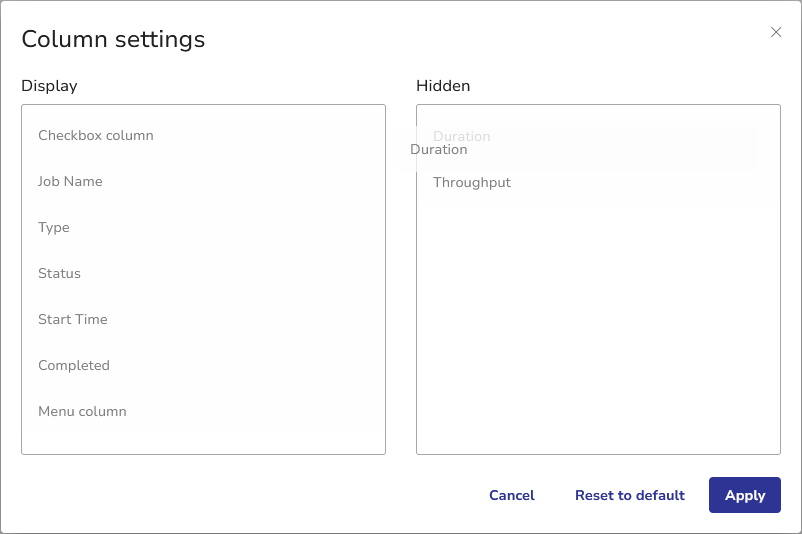This screenshot has height=534, width=802.
Task: Click the blank footer area left of Cancel
Action: (x=250, y=495)
